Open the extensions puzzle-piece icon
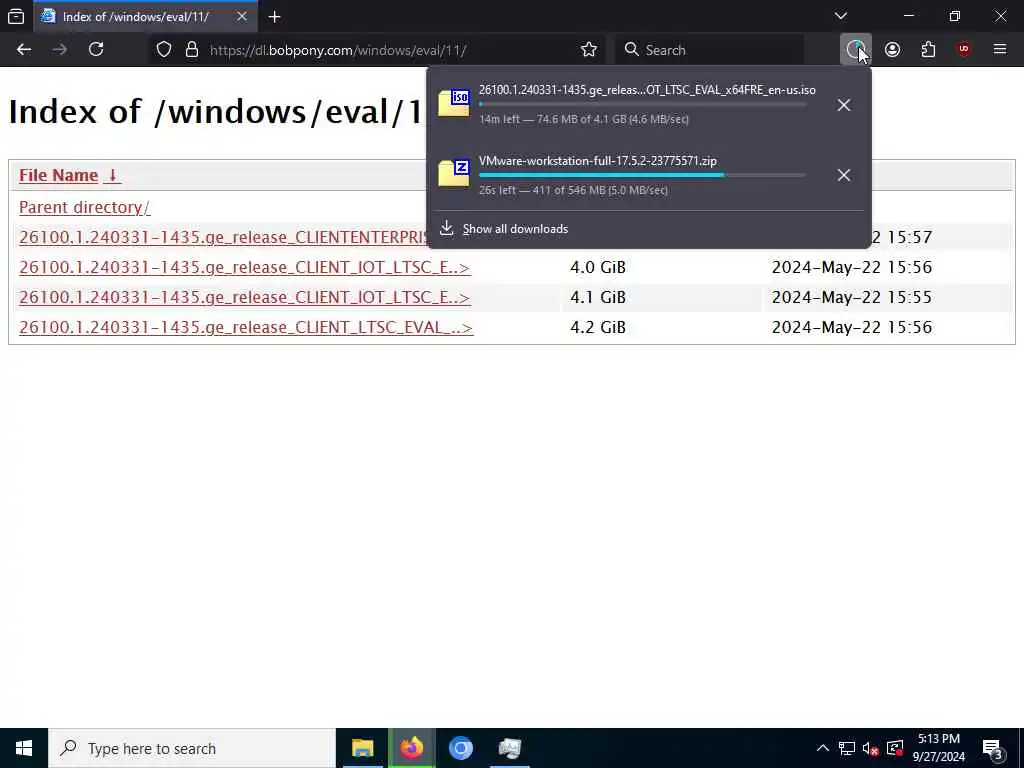The image size is (1024, 768). [928, 50]
